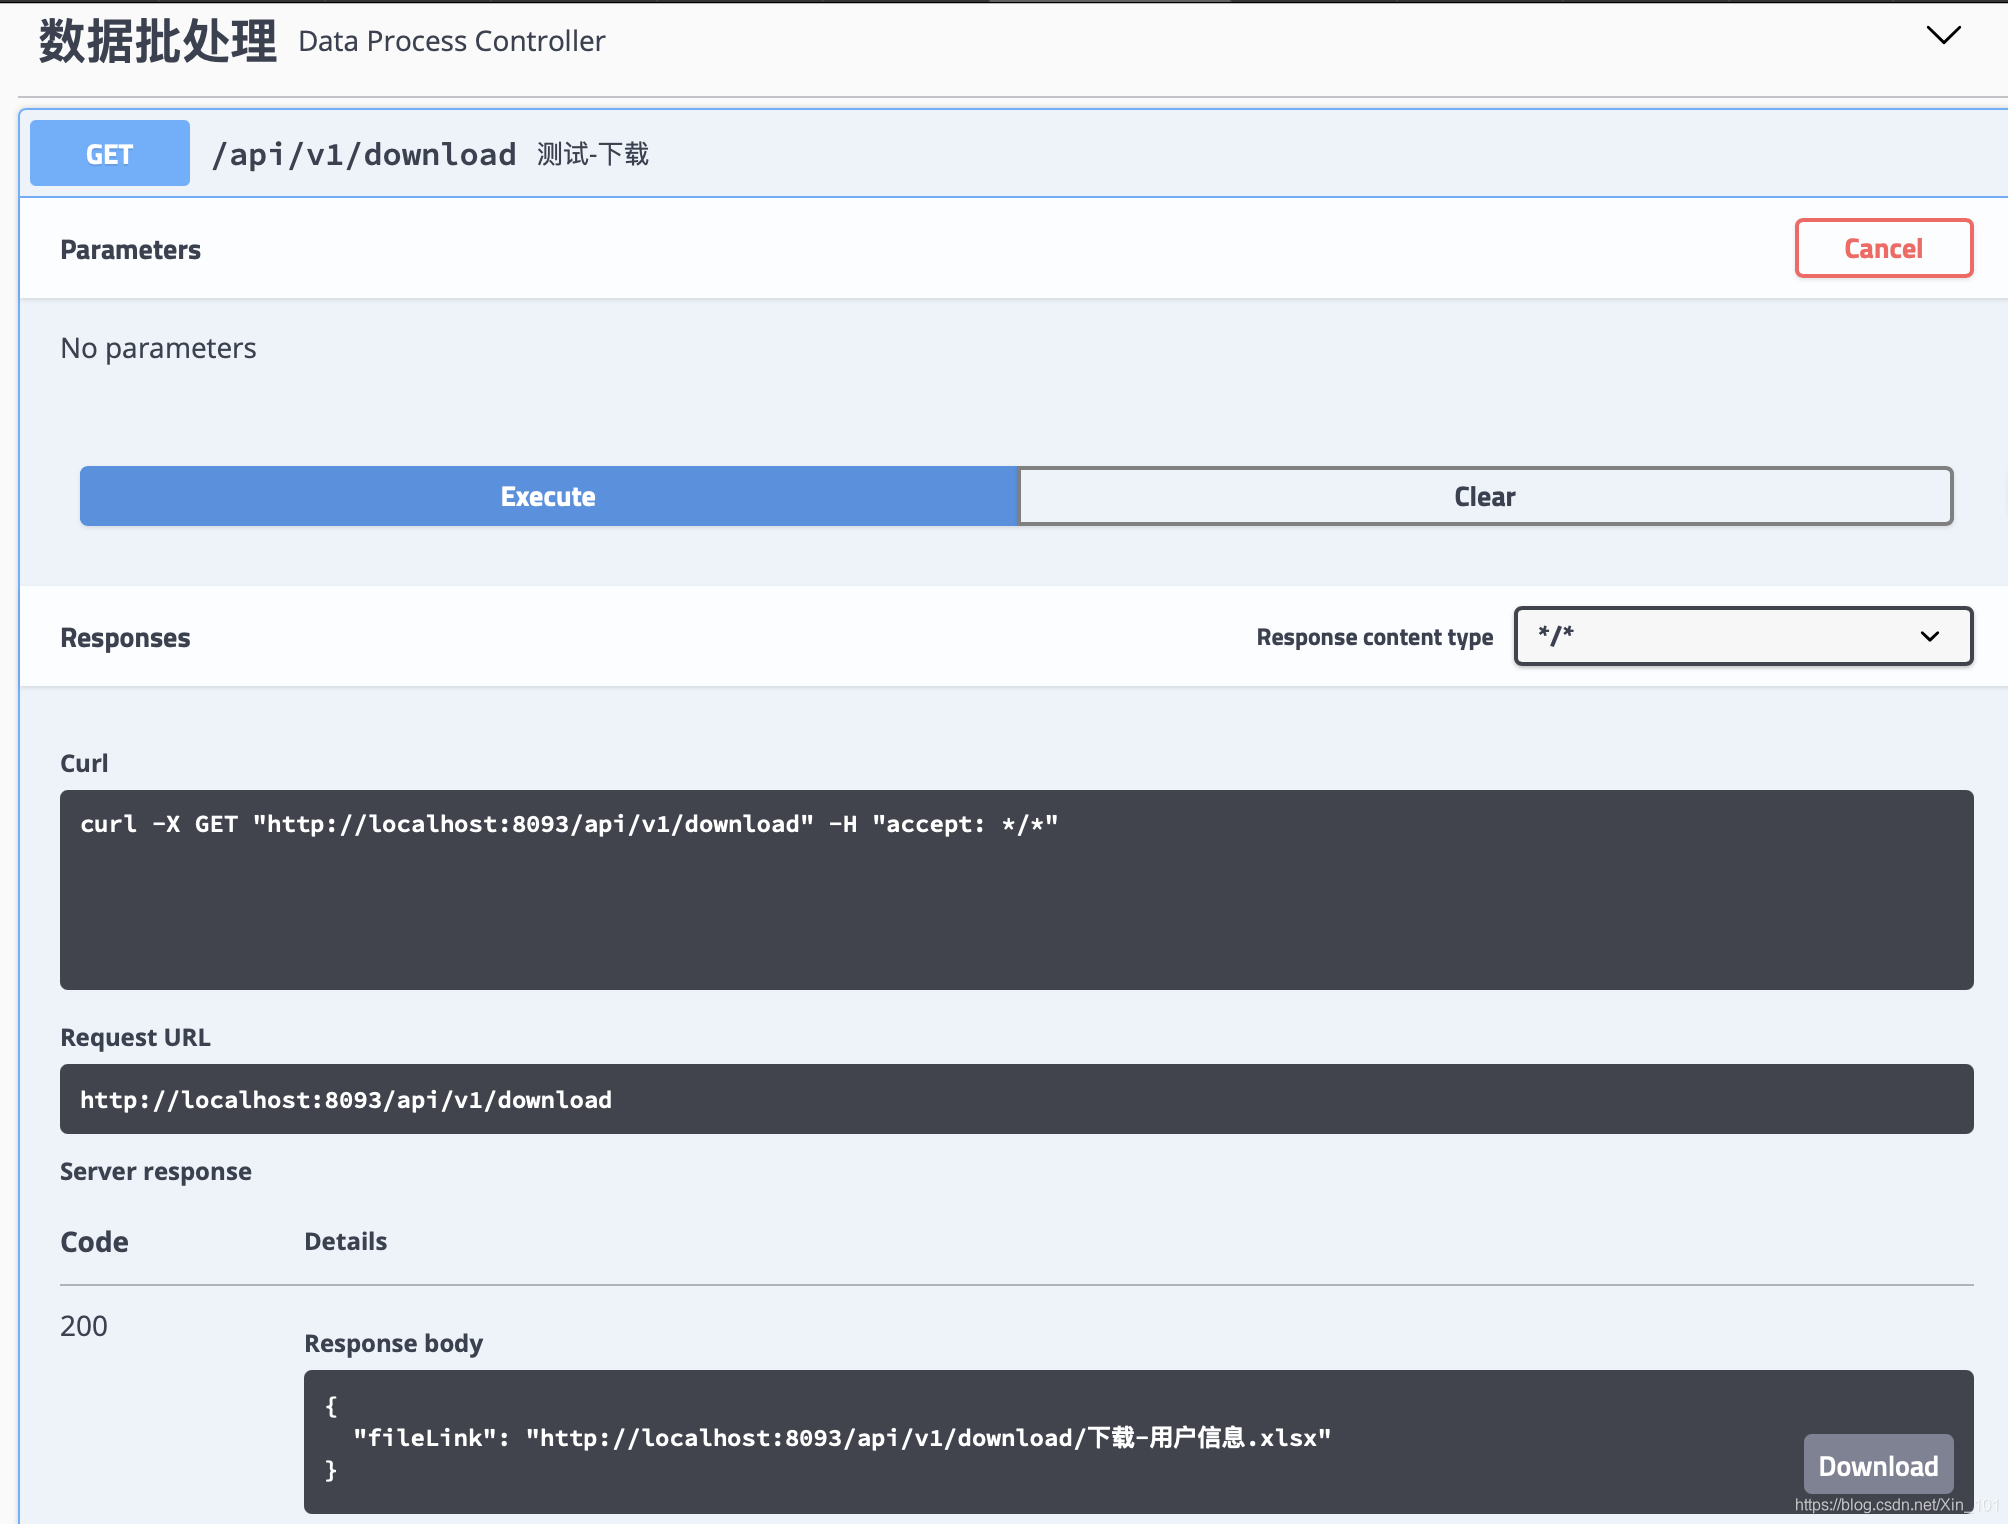Click the No parameters text
The width and height of the screenshot is (2008, 1524).
tap(158, 348)
